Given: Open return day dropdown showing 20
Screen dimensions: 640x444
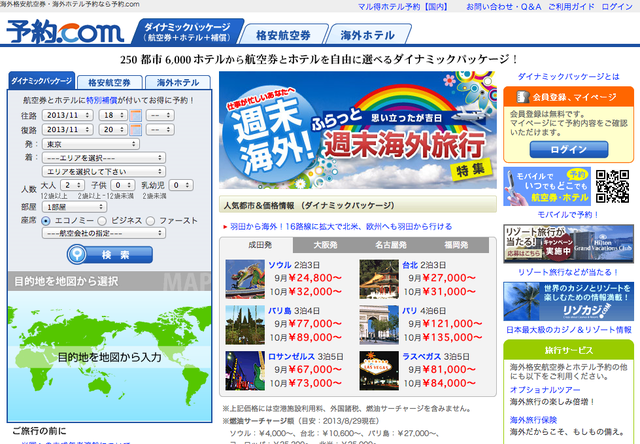Looking at the screenshot, I should click(x=113, y=130).
